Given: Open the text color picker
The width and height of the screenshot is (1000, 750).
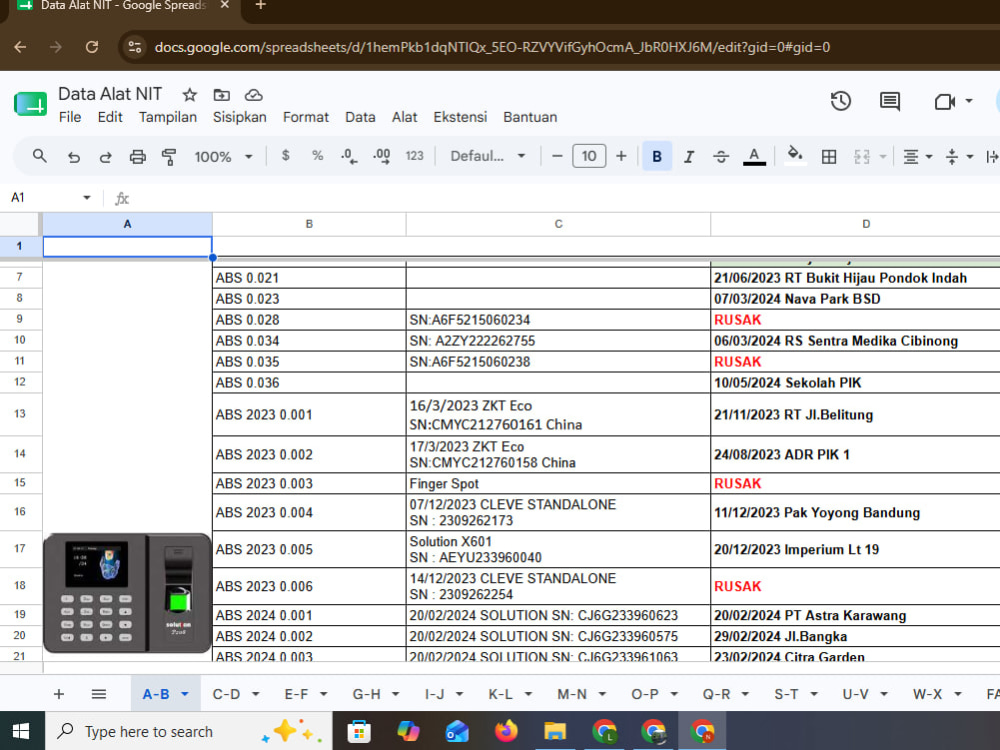Looking at the screenshot, I should point(754,157).
